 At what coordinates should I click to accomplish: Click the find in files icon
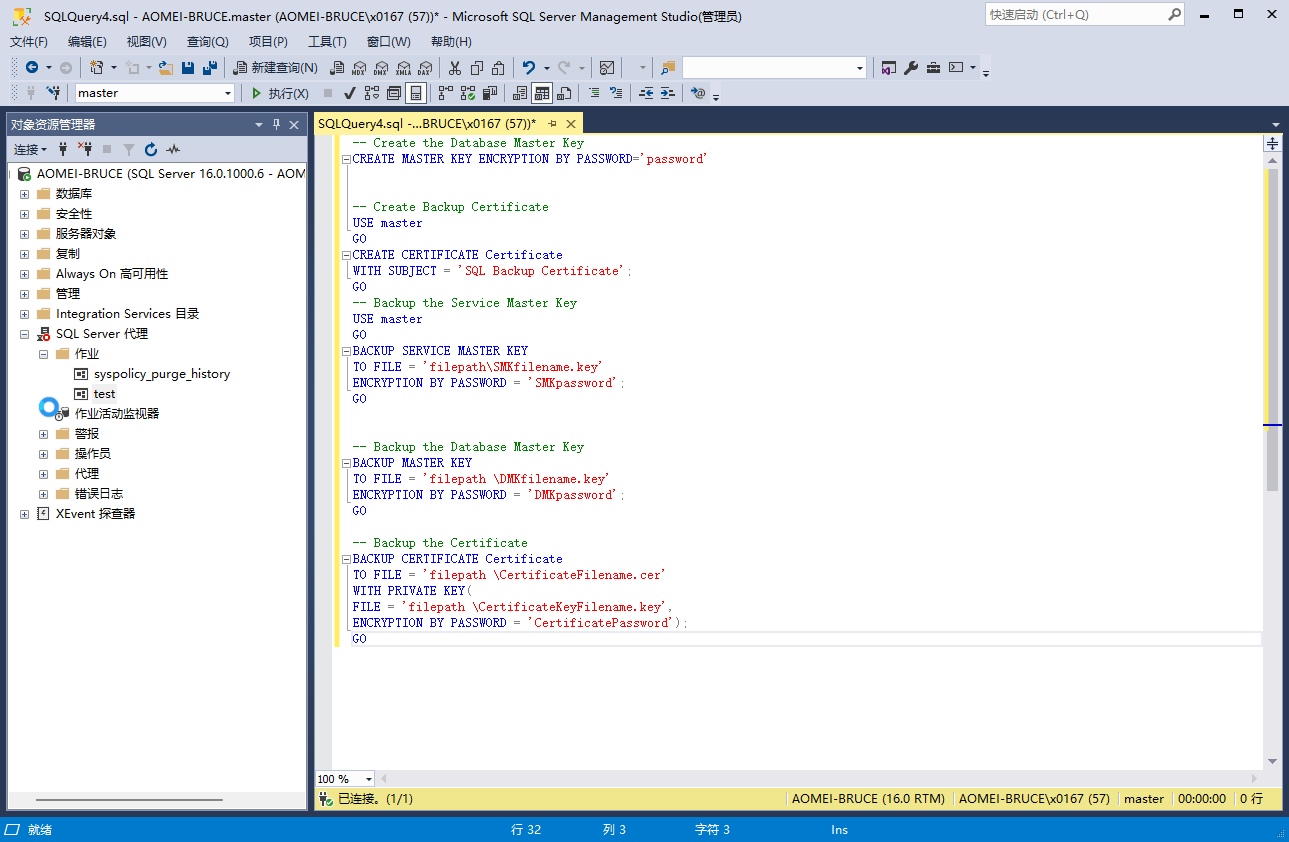coord(668,67)
